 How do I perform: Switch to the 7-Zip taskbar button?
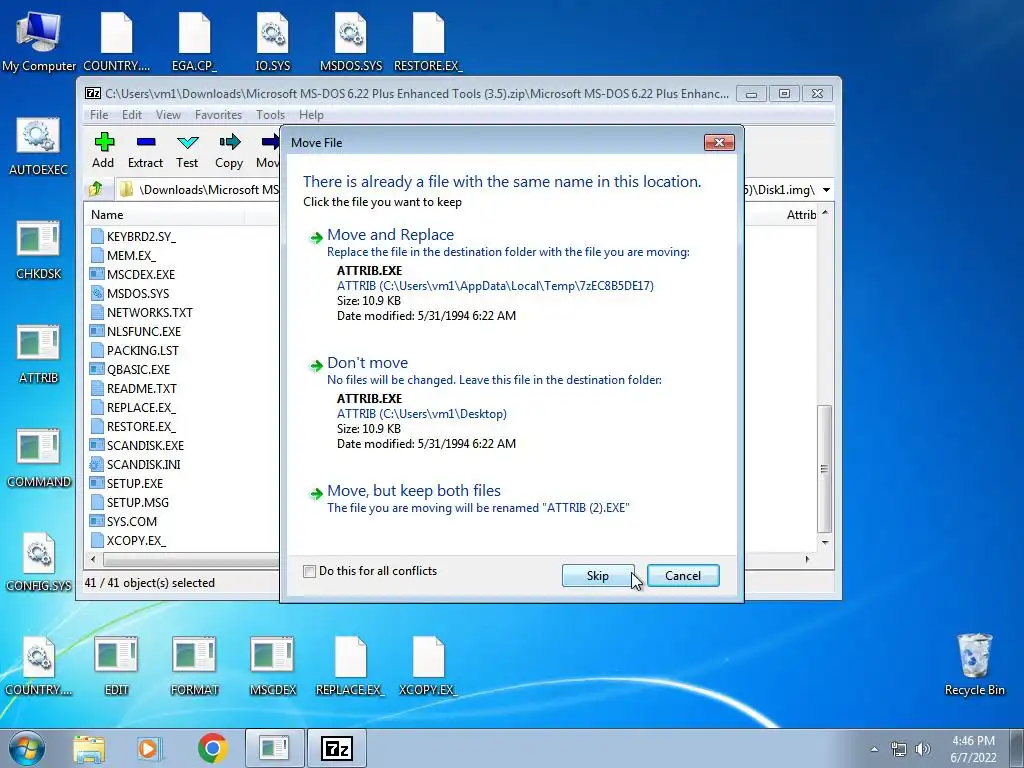click(x=337, y=748)
